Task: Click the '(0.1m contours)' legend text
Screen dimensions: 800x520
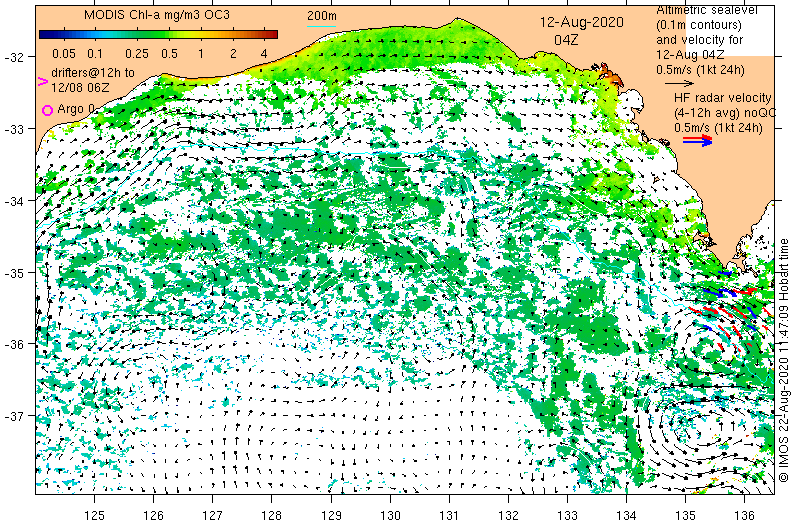Action: click(699, 24)
